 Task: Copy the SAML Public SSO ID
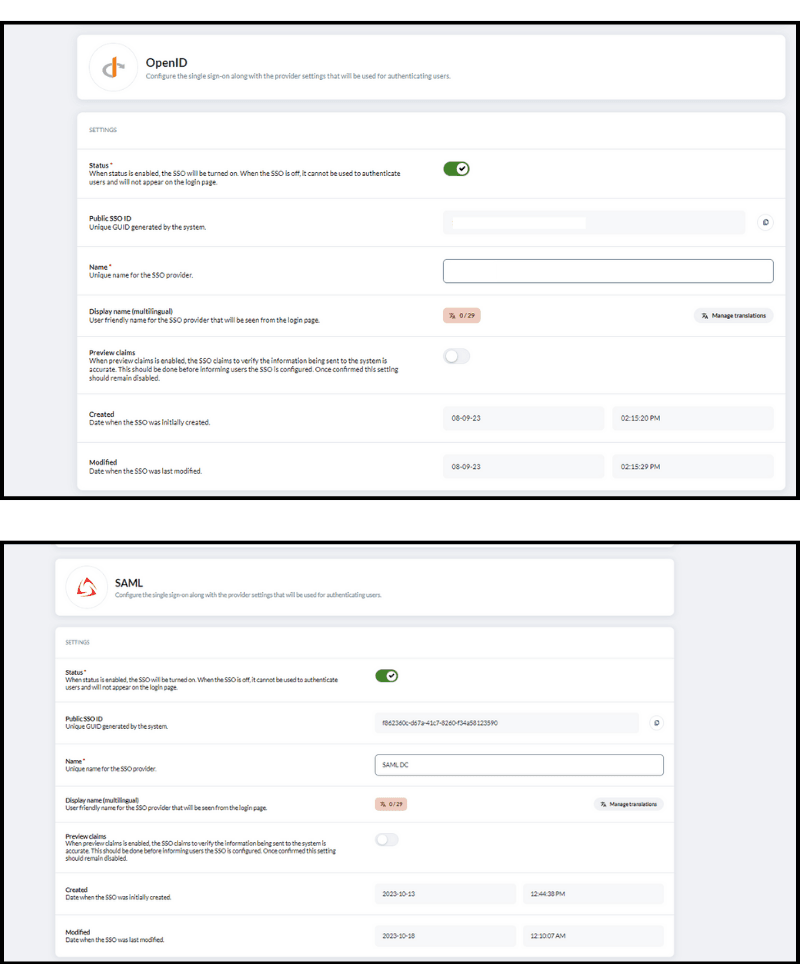click(656, 723)
